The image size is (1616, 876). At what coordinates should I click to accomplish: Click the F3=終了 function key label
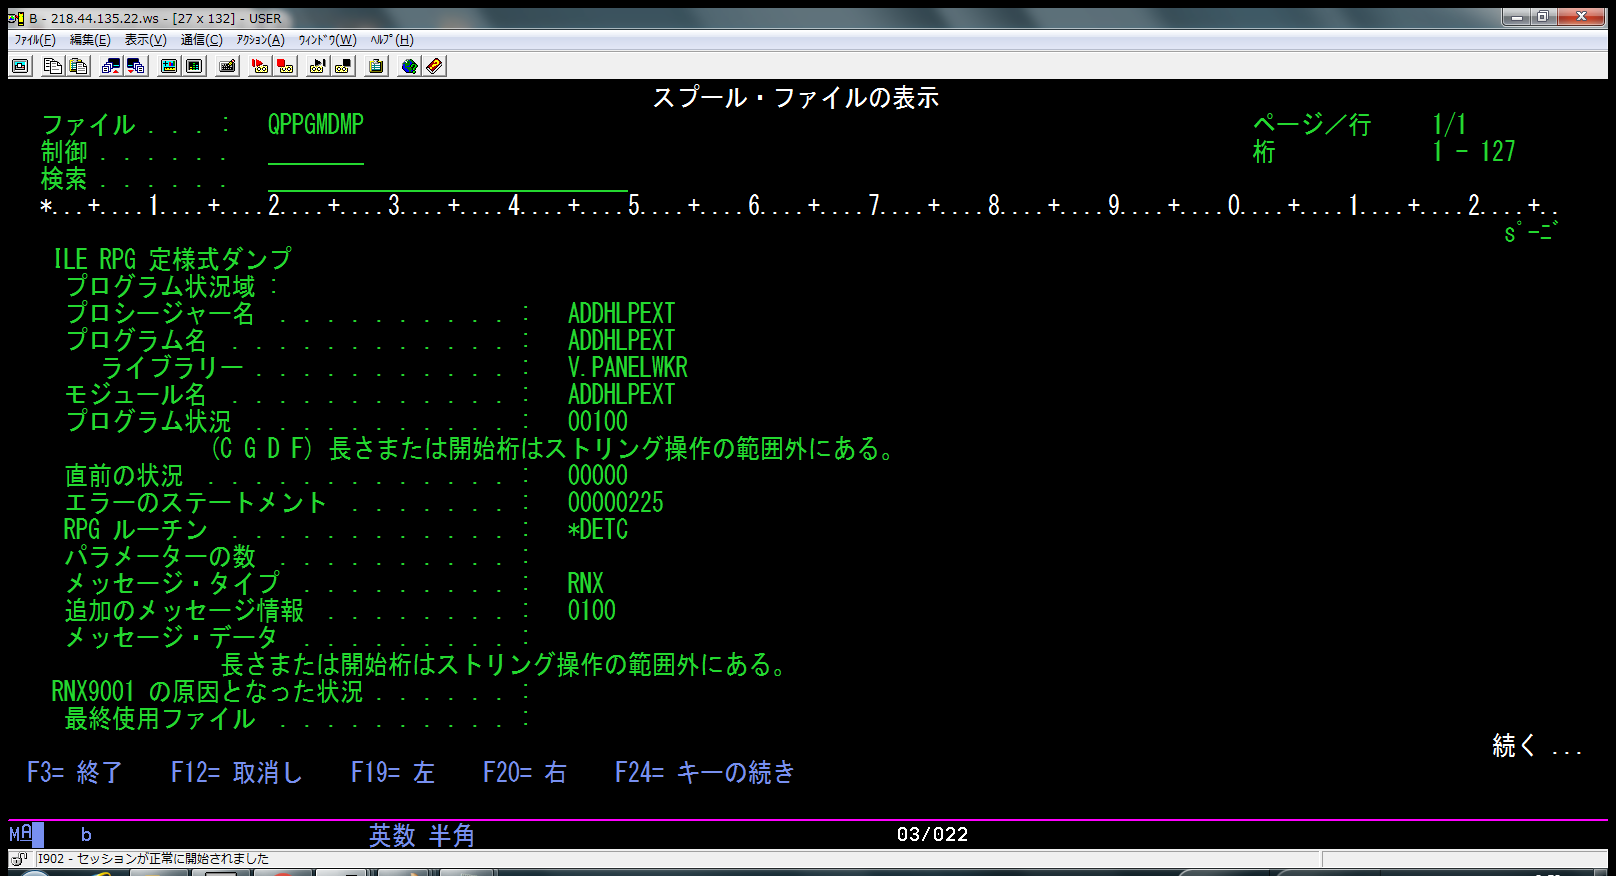74,772
